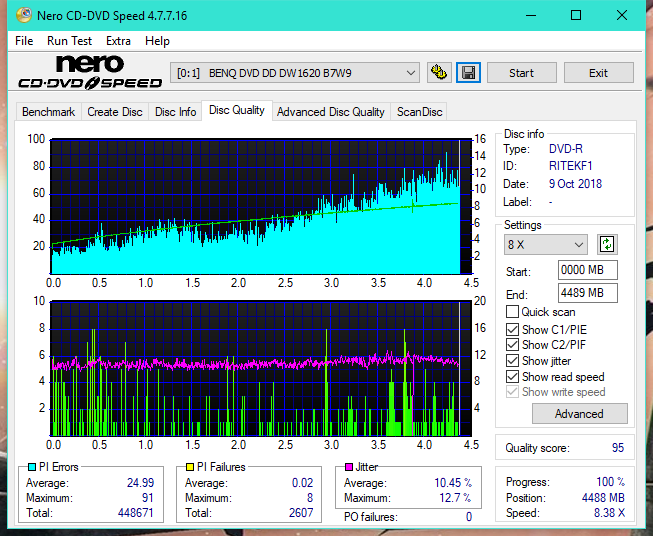Select the Disc Quality tab
The height and width of the screenshot is (536, 653).
237,110
